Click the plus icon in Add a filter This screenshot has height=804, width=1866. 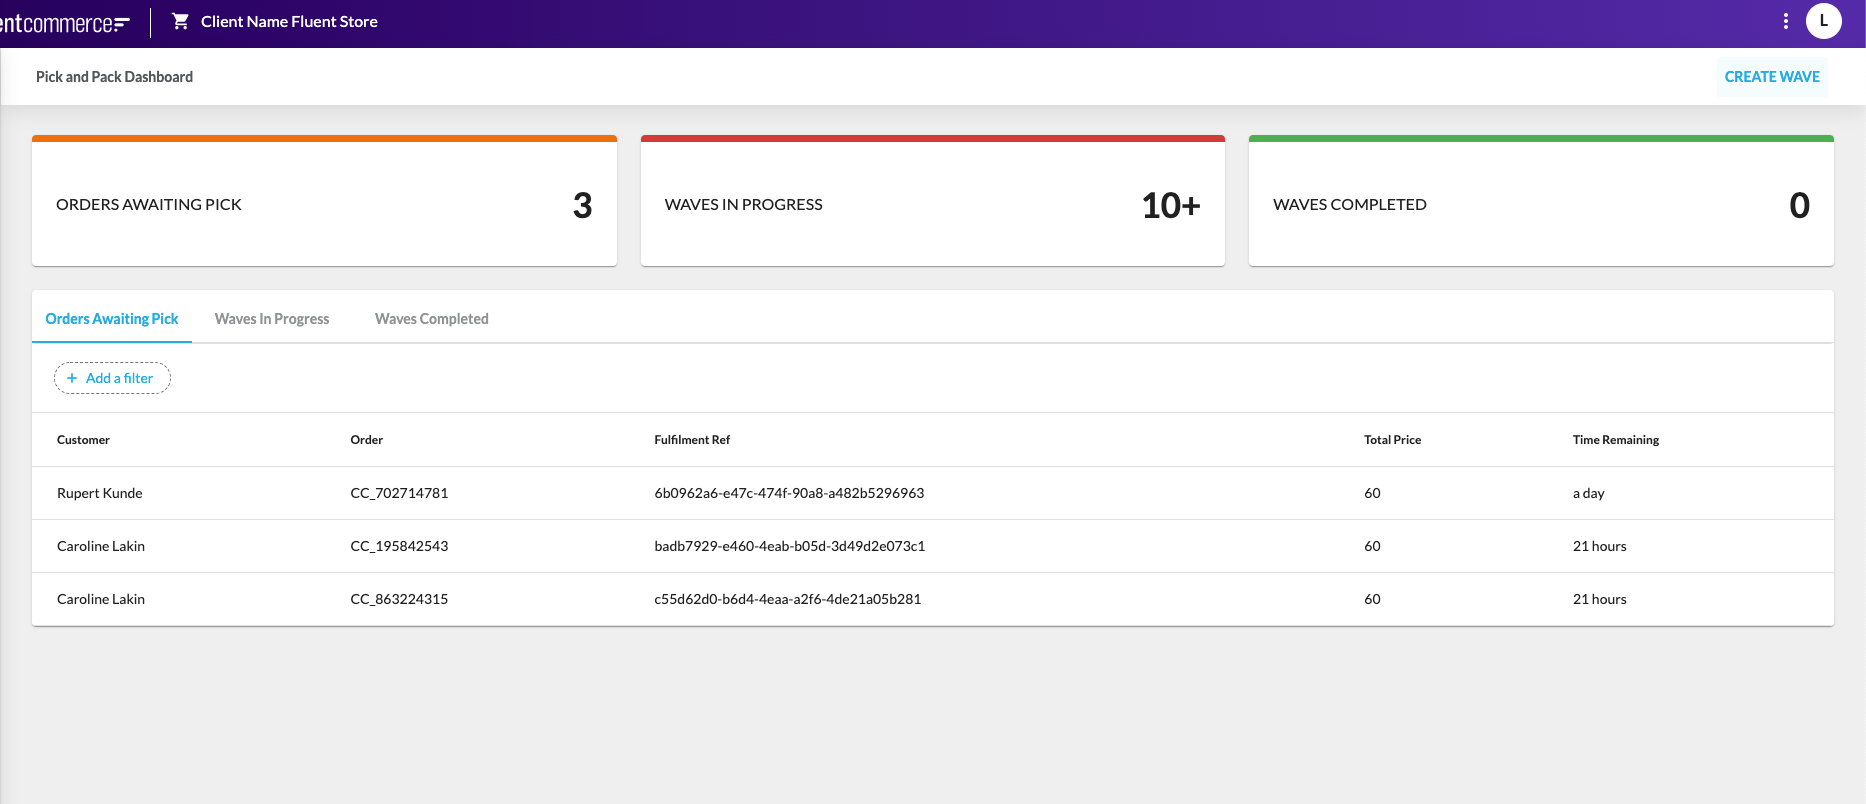[72, 378]
